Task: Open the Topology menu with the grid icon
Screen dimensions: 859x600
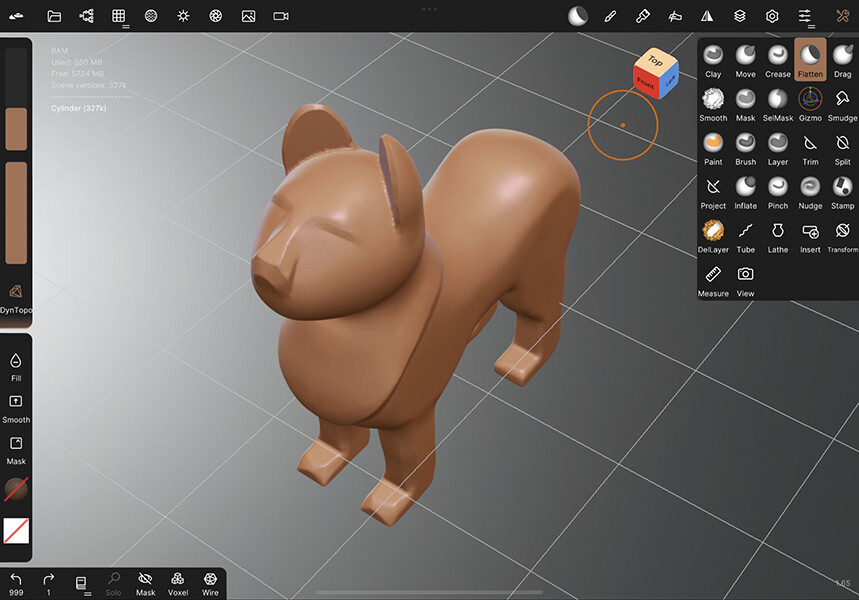Action: pyautogui.click(x=118, y=16)
